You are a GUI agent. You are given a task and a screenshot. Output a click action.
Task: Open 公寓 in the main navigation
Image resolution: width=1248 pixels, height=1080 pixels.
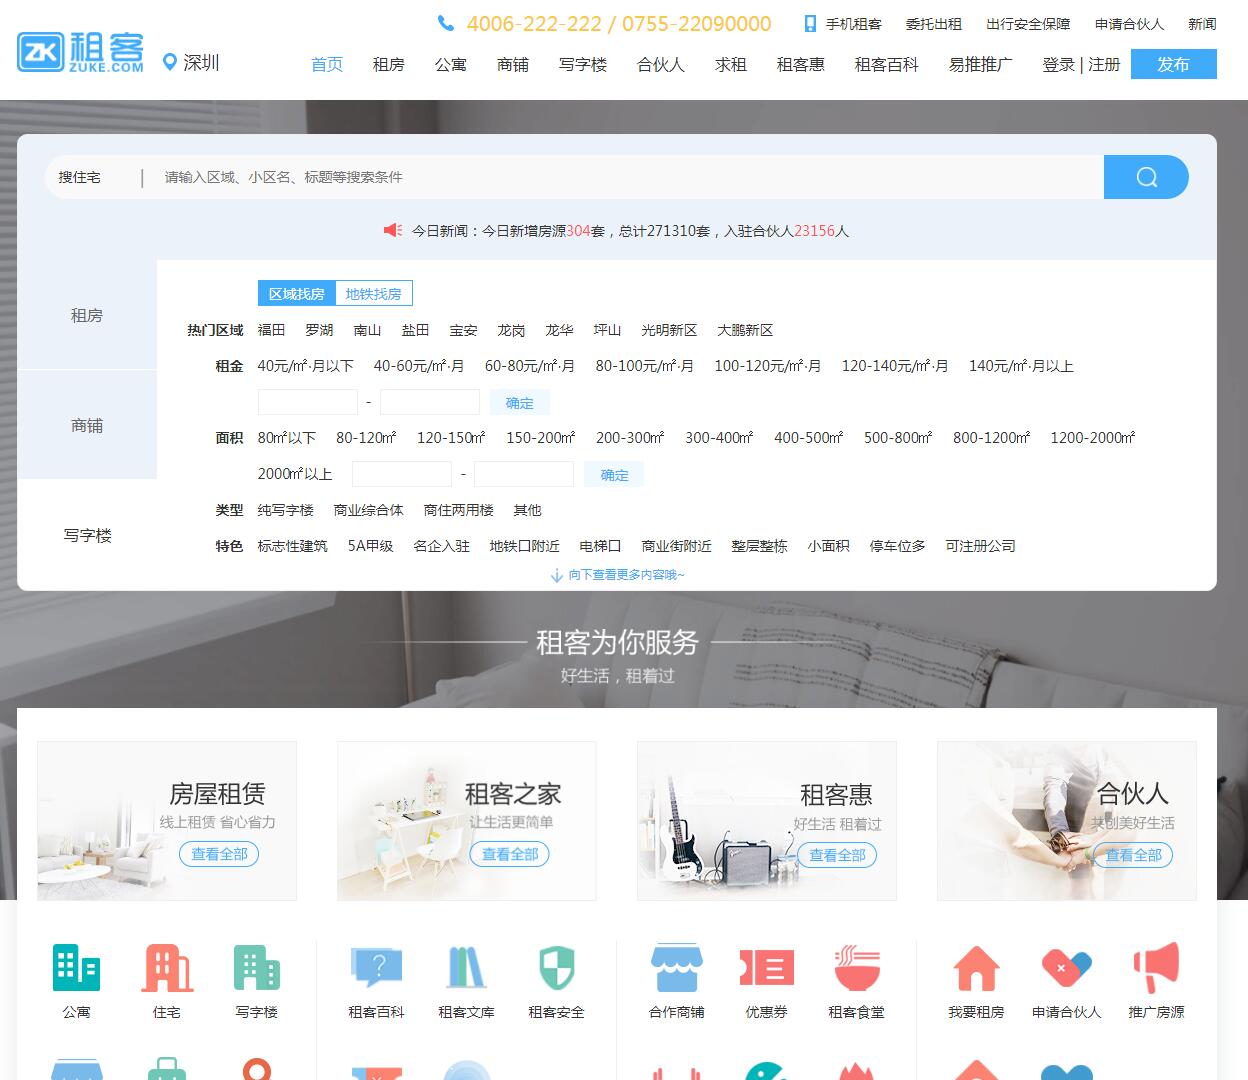click(x=451, y=64)
